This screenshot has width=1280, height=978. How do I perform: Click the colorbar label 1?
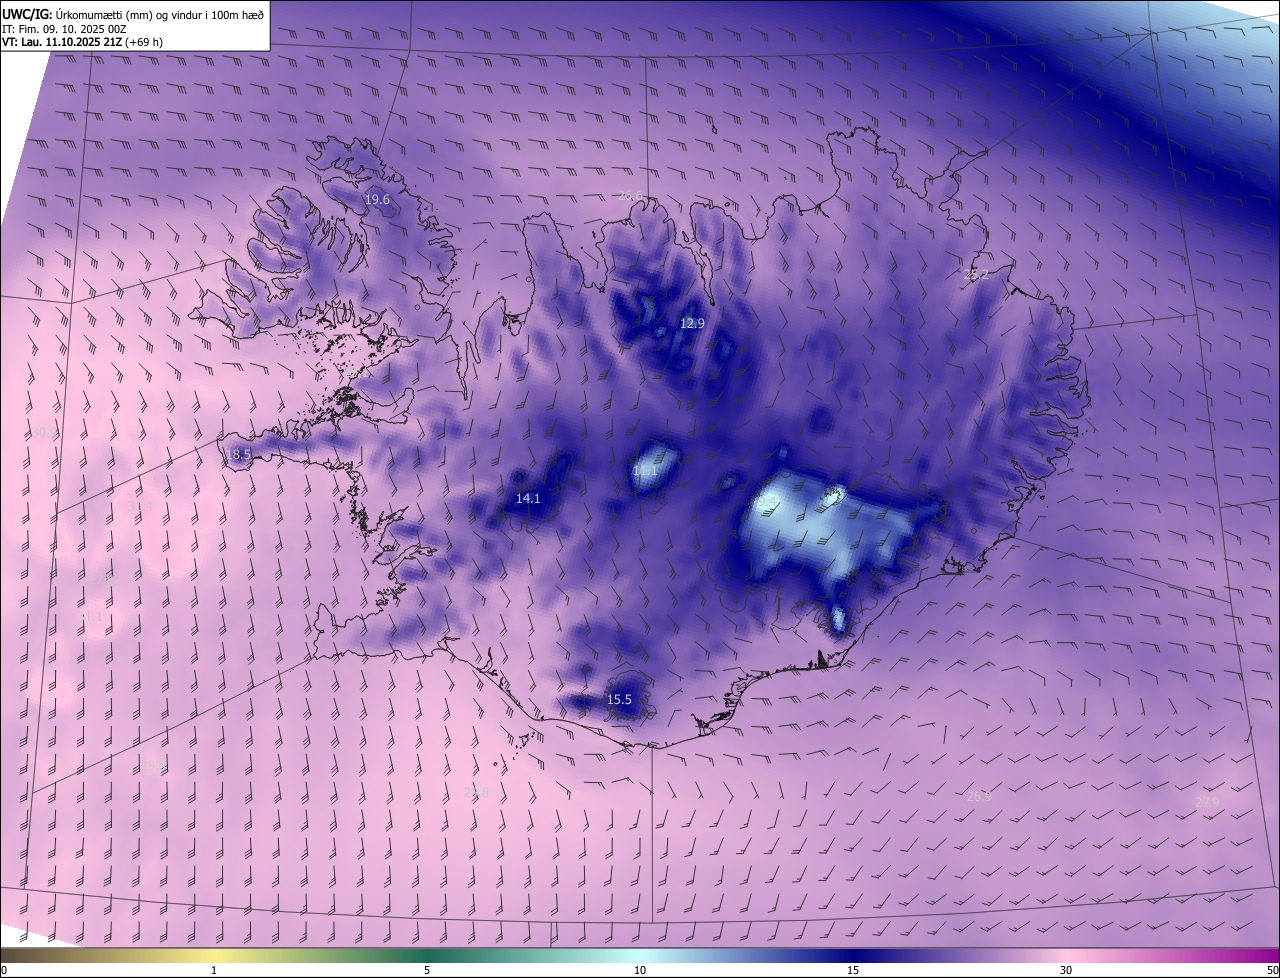point(214,970)
